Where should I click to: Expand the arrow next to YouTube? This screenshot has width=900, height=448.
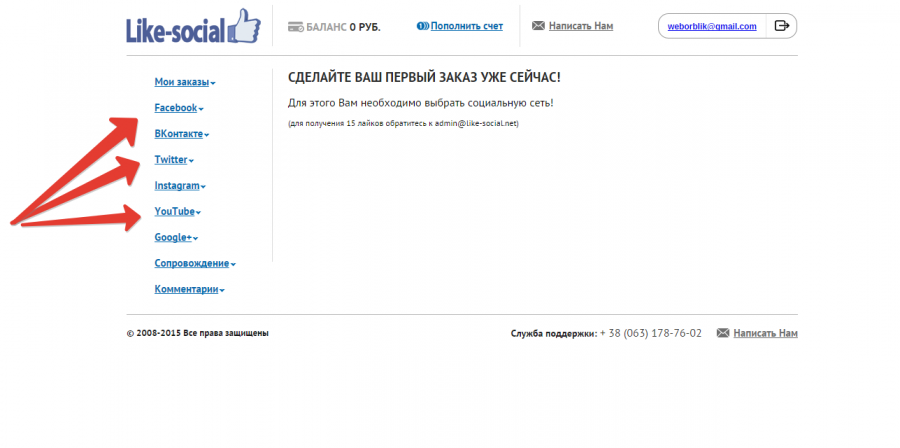point(198,213)
